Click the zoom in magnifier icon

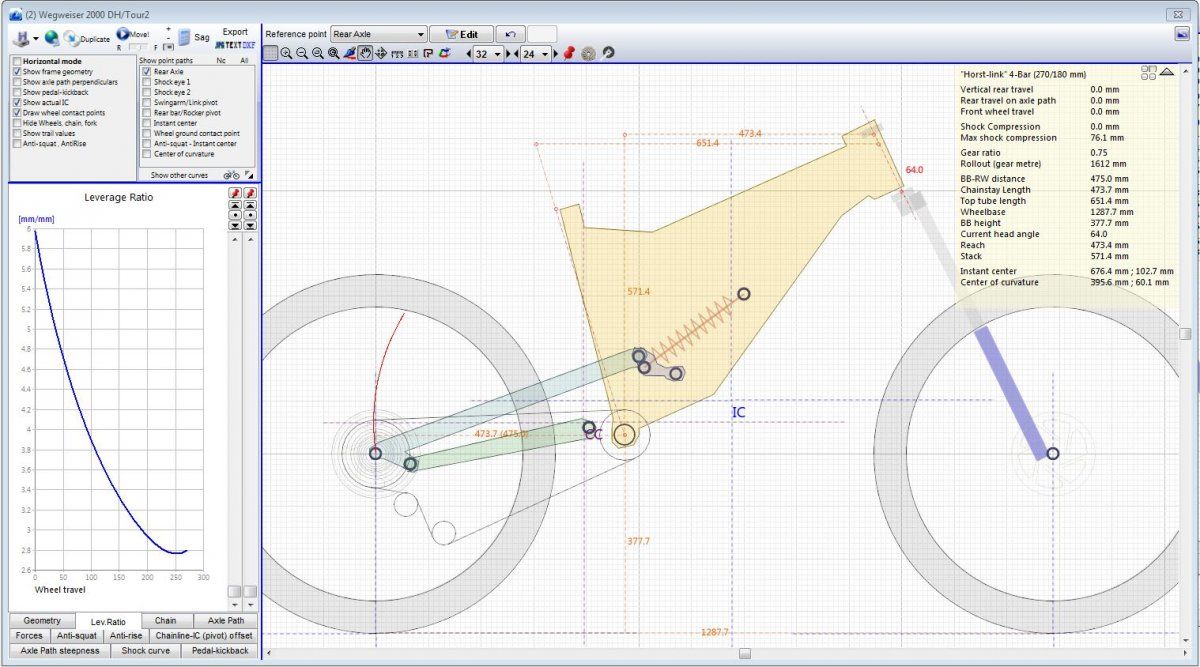pos(286,53)
